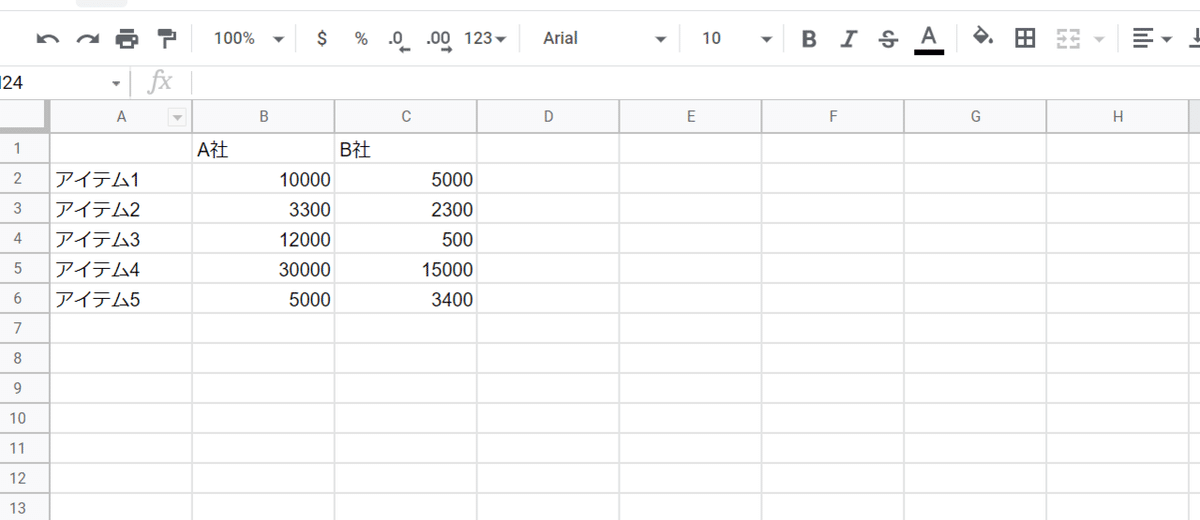Select the cell with value 12000

click(x=264, y=239)
